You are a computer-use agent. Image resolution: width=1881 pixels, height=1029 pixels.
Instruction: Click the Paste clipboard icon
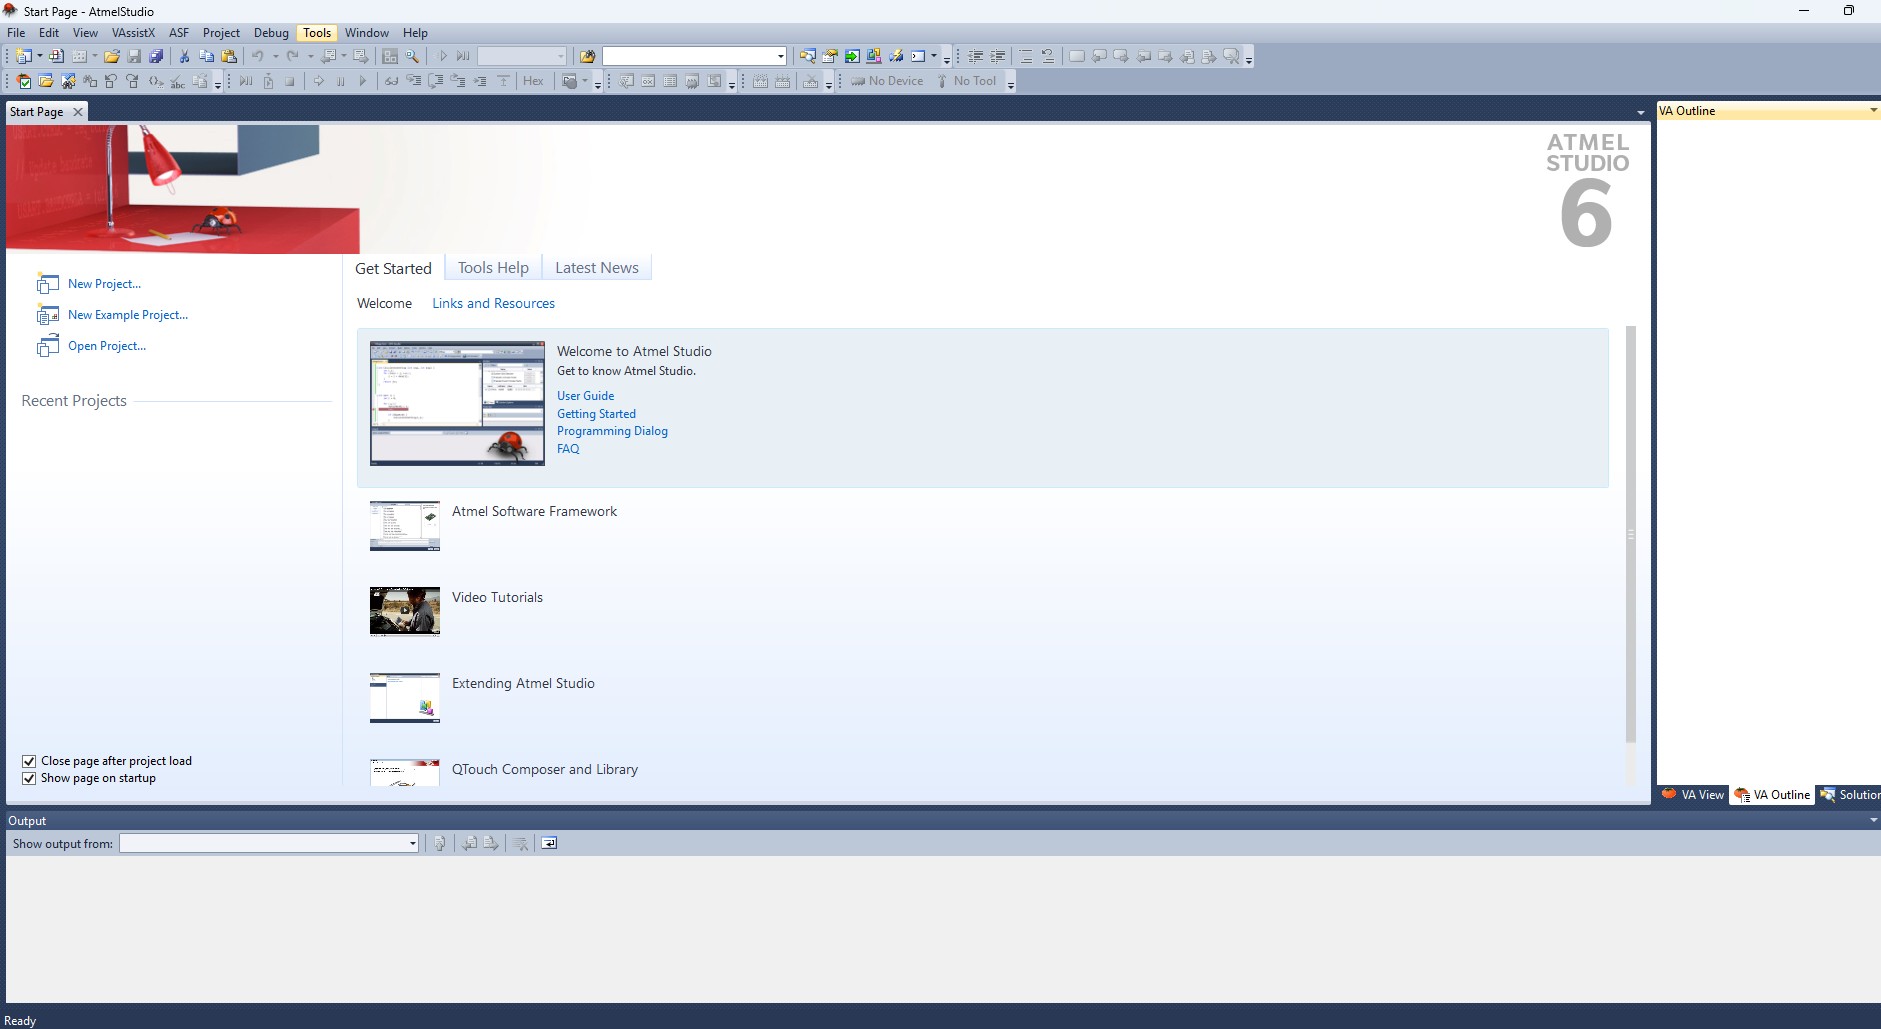pyautogui.click(x=228, y=56)
